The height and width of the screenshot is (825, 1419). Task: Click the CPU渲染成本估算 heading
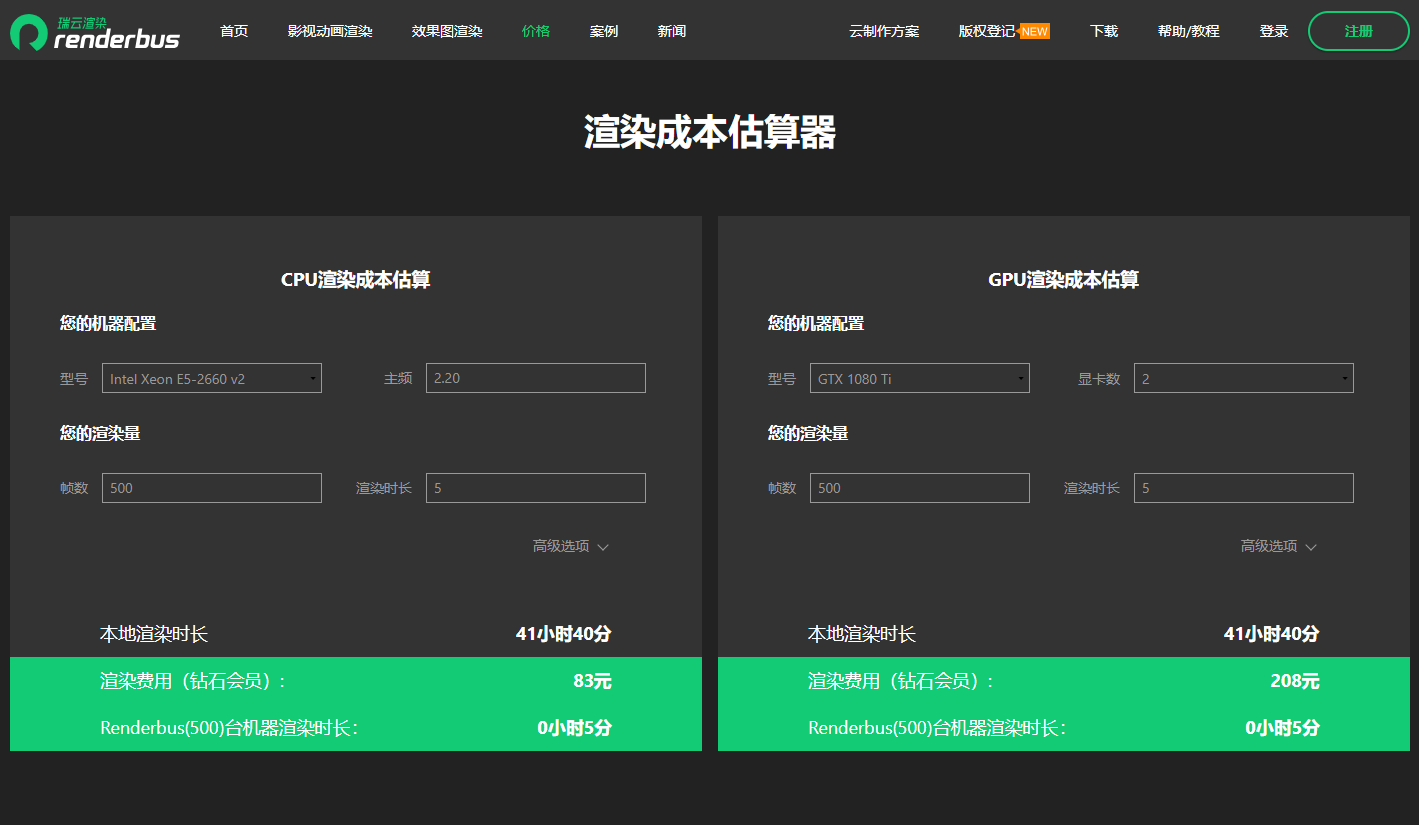(x=356, y=279)
